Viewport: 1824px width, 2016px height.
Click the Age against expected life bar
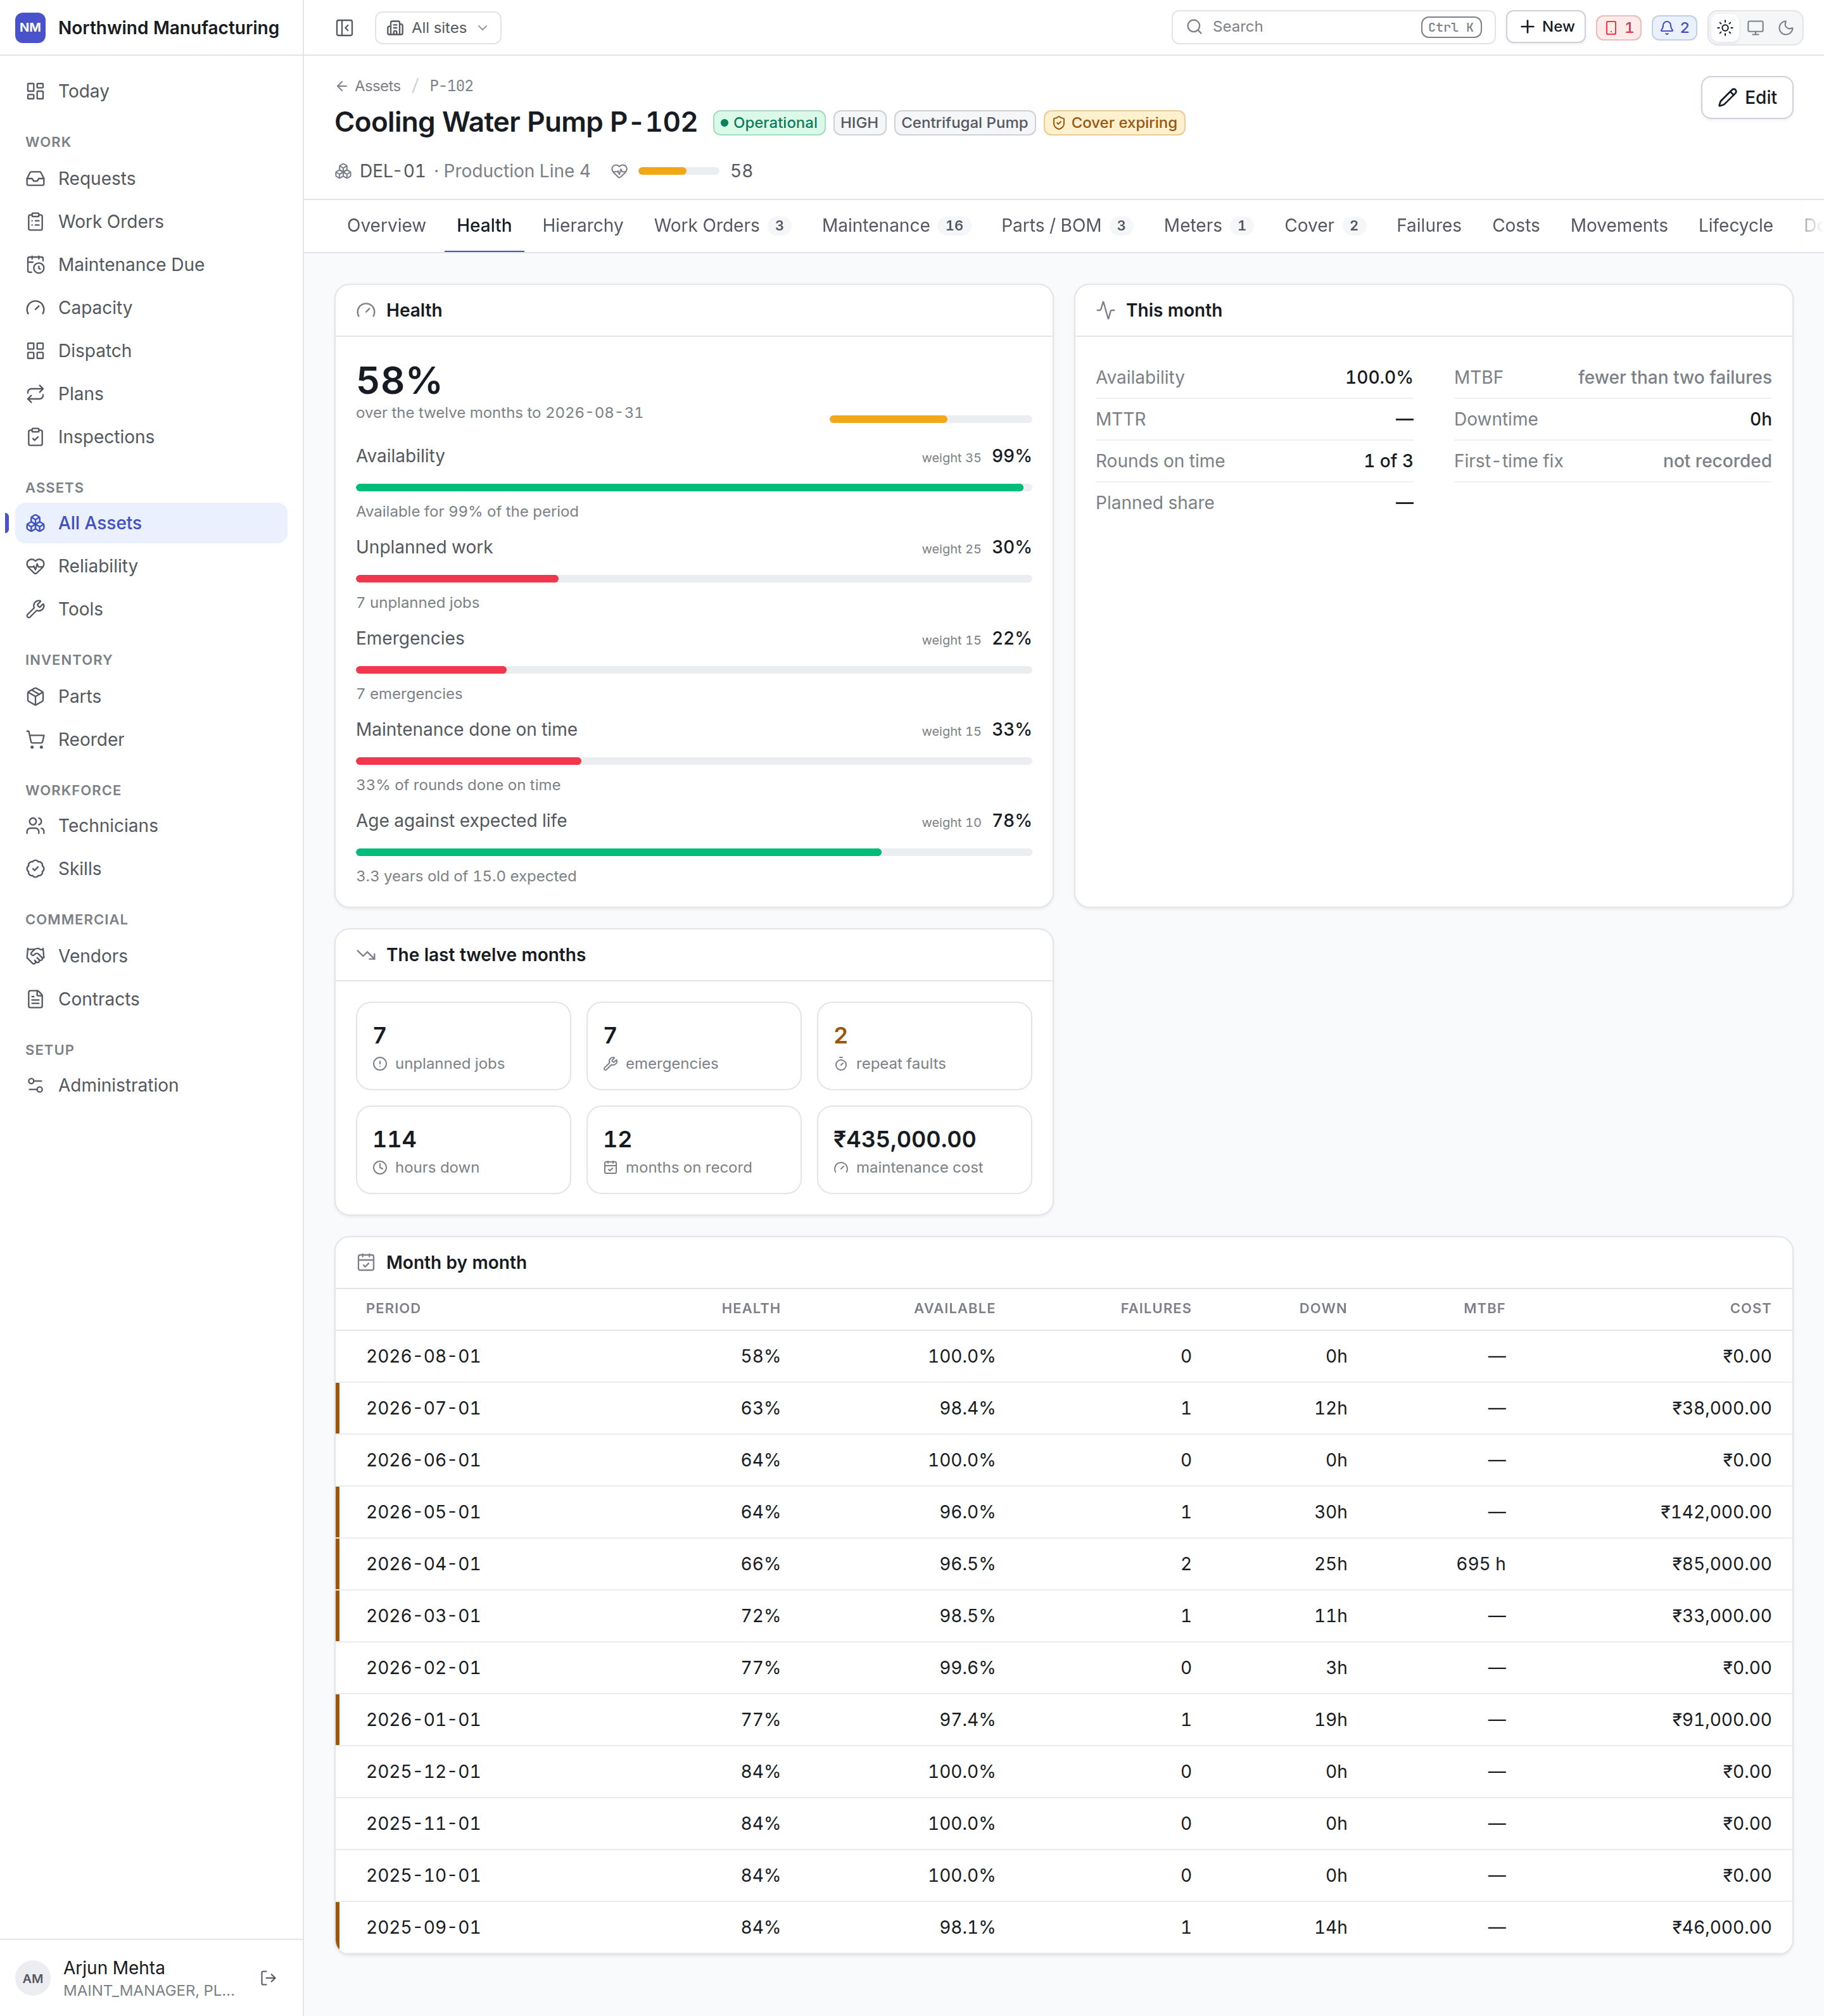(693, 852)
